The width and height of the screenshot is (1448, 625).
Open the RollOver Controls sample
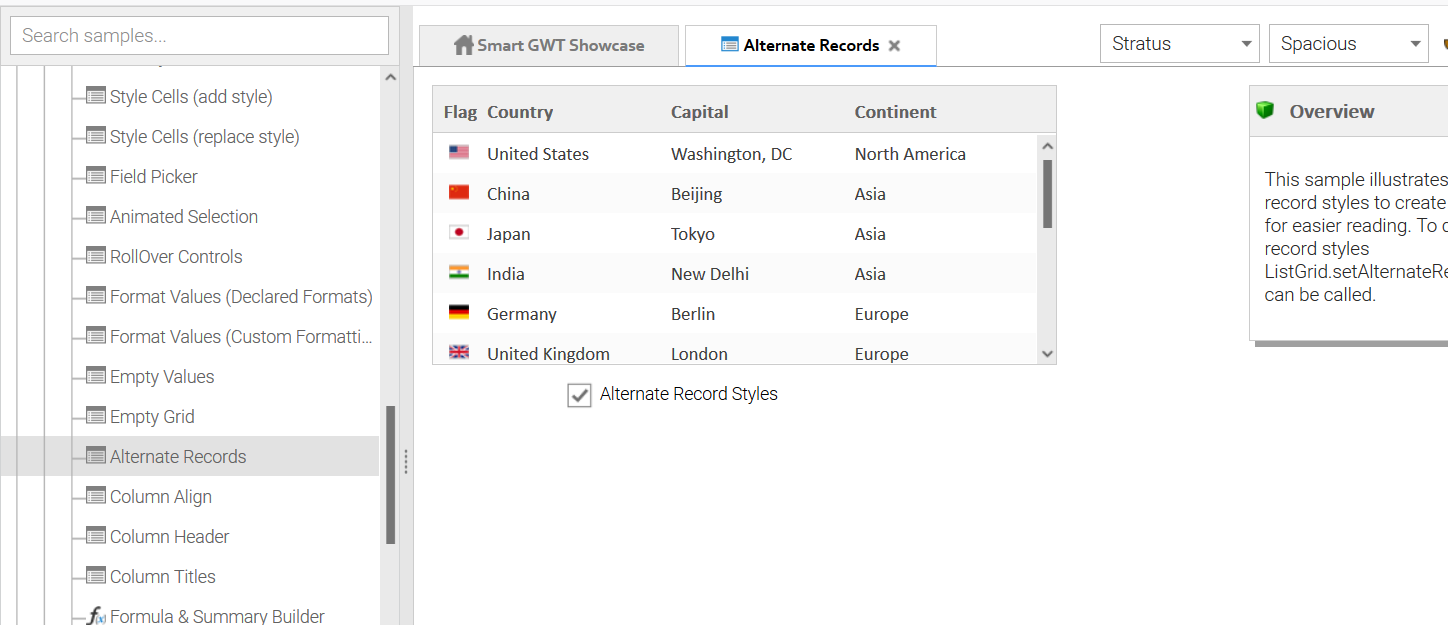pyautogui.click(x=176, y=257)
